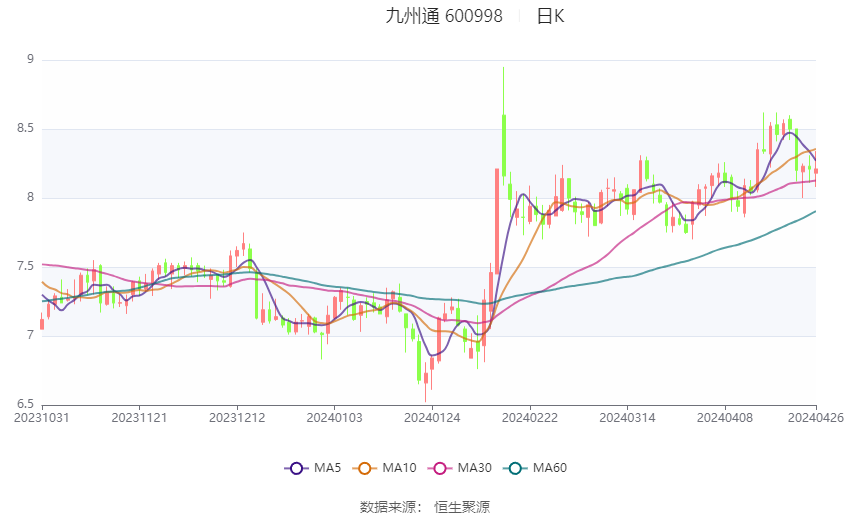Click the x-axis date label 20240408

(x=725, y=418)
